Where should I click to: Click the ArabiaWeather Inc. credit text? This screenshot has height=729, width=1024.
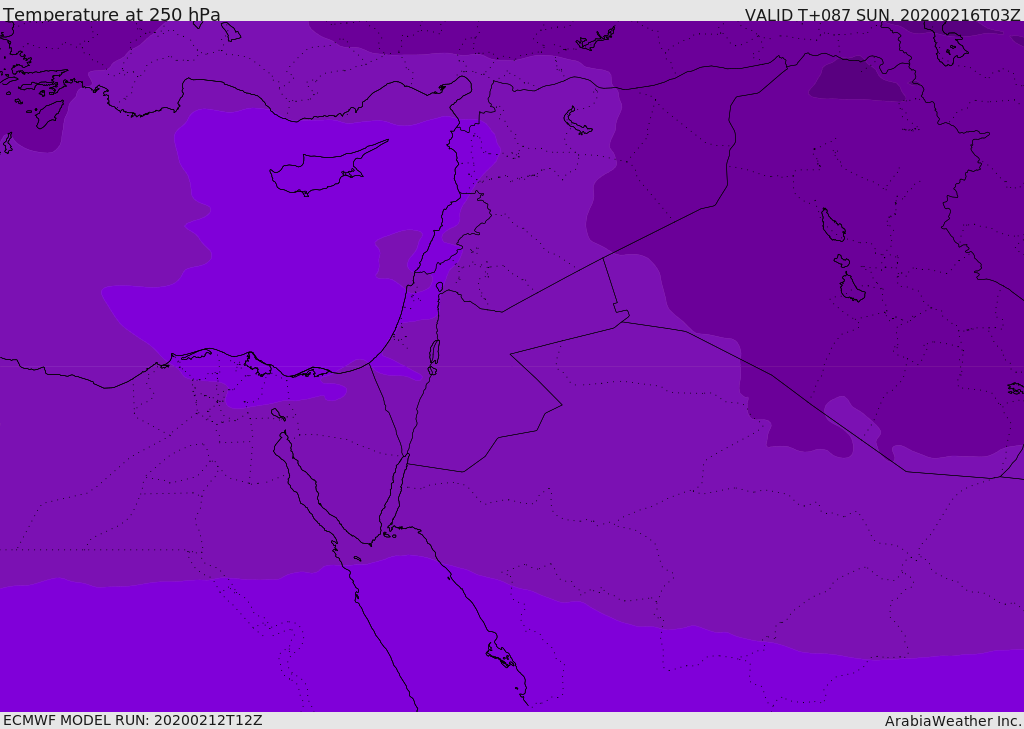coord(953,721)
